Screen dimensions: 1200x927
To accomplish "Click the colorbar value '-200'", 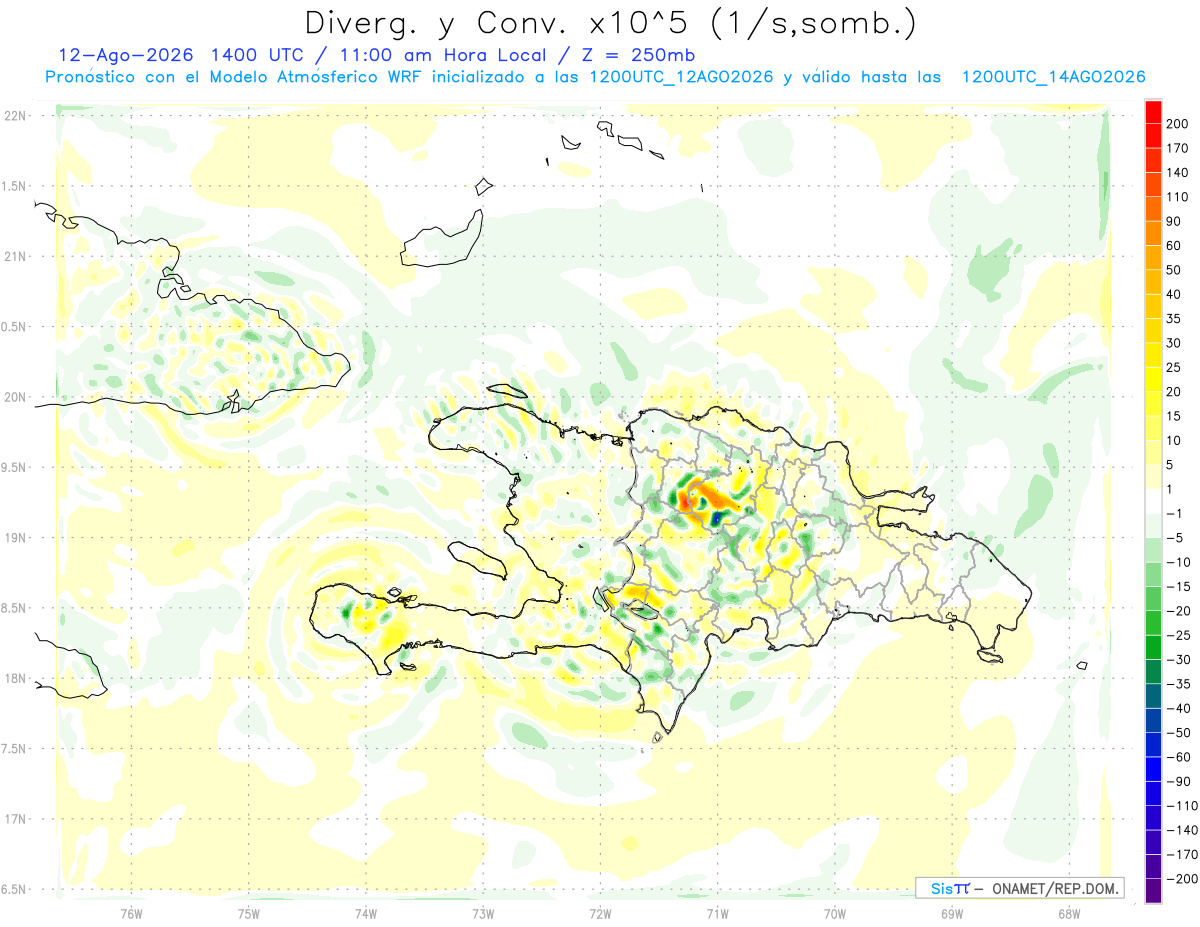I will [x=1184, y=879].
